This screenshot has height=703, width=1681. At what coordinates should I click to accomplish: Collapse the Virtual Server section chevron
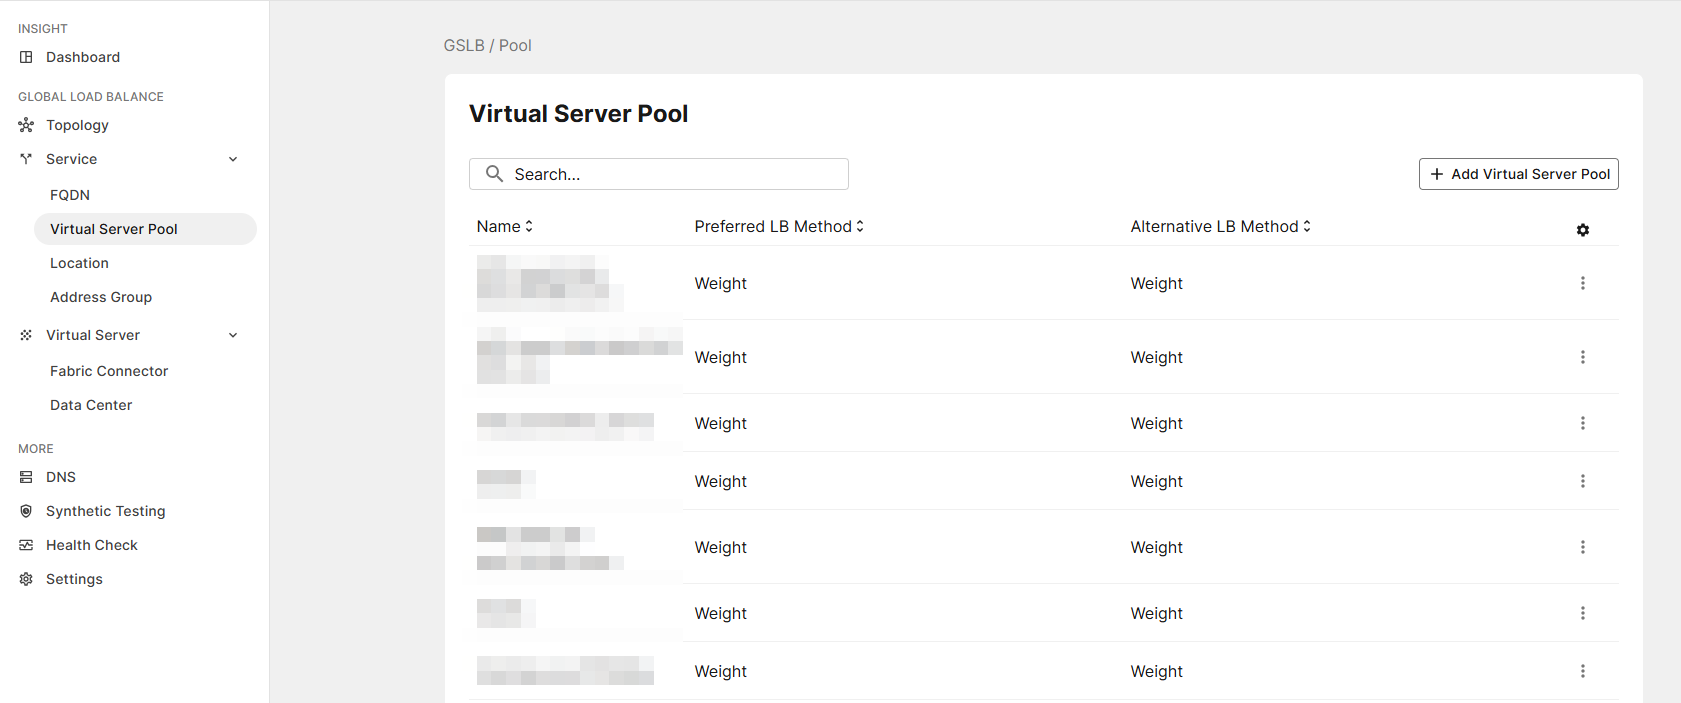click(x=233, y=335)
